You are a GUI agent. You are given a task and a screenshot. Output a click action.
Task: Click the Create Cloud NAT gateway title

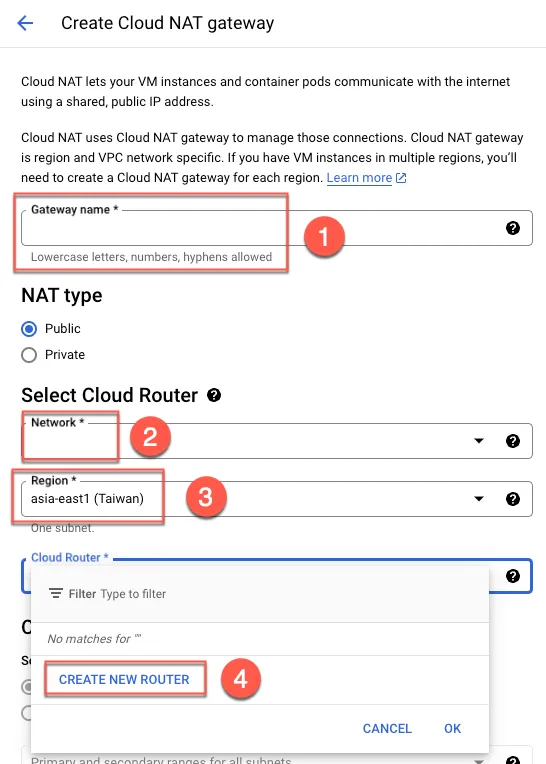[168, 23]
